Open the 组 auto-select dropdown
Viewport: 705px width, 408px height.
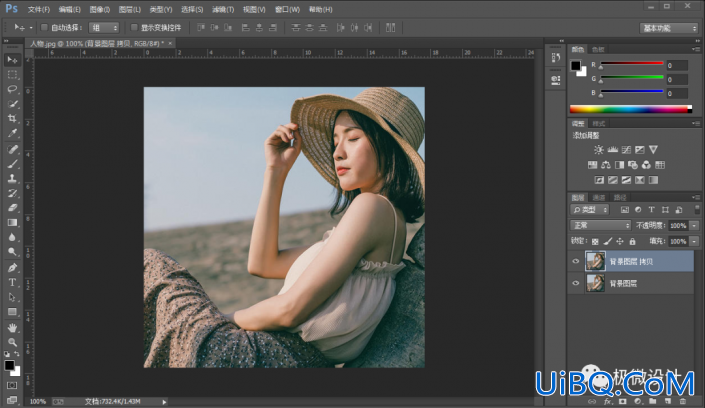pos(104,28)
